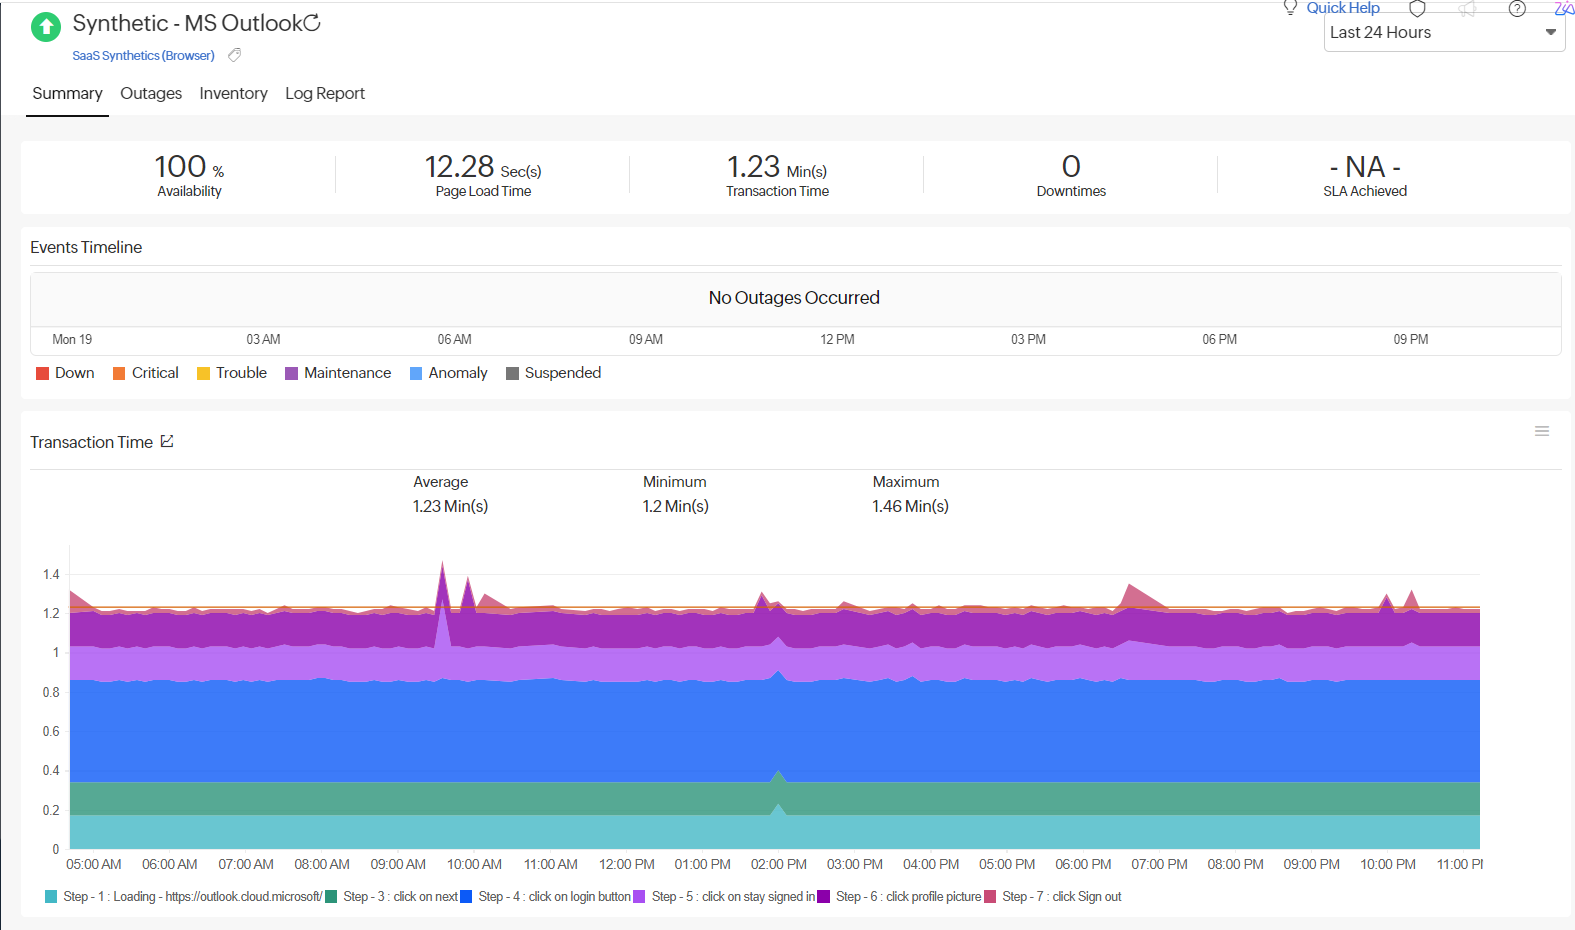
Task: Click the orange Critical legend swatch
Action: [x=119, y=373]
